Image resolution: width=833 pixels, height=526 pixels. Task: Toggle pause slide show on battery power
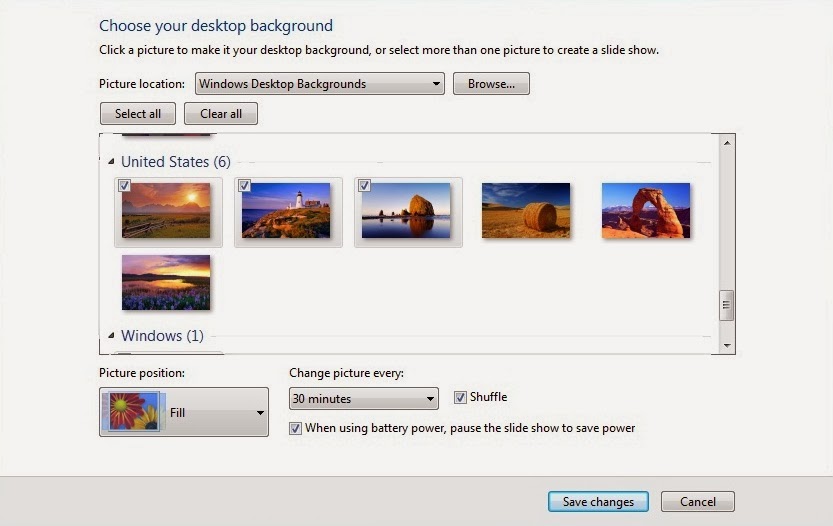coord(295,428)
